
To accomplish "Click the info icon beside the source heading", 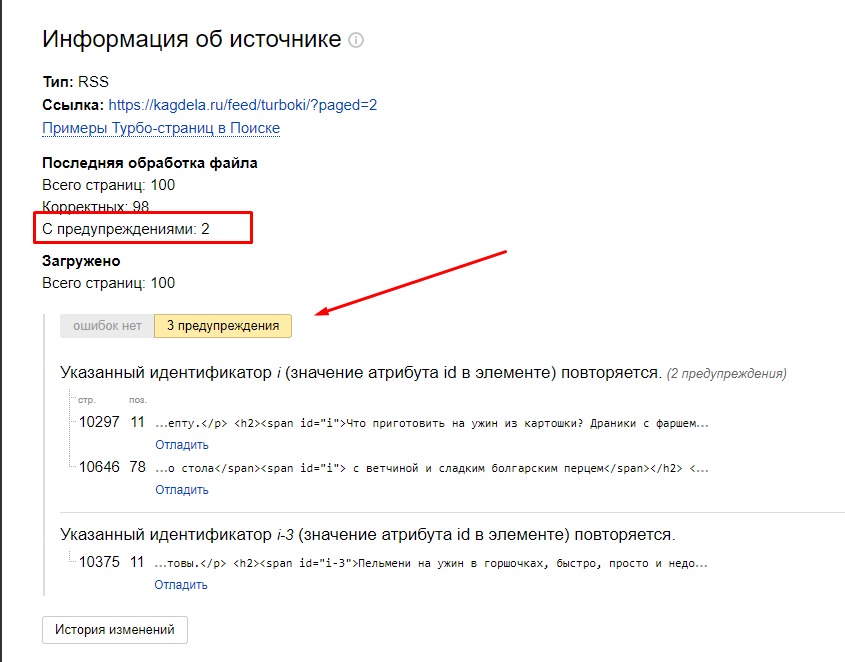I will pos(356,41).
